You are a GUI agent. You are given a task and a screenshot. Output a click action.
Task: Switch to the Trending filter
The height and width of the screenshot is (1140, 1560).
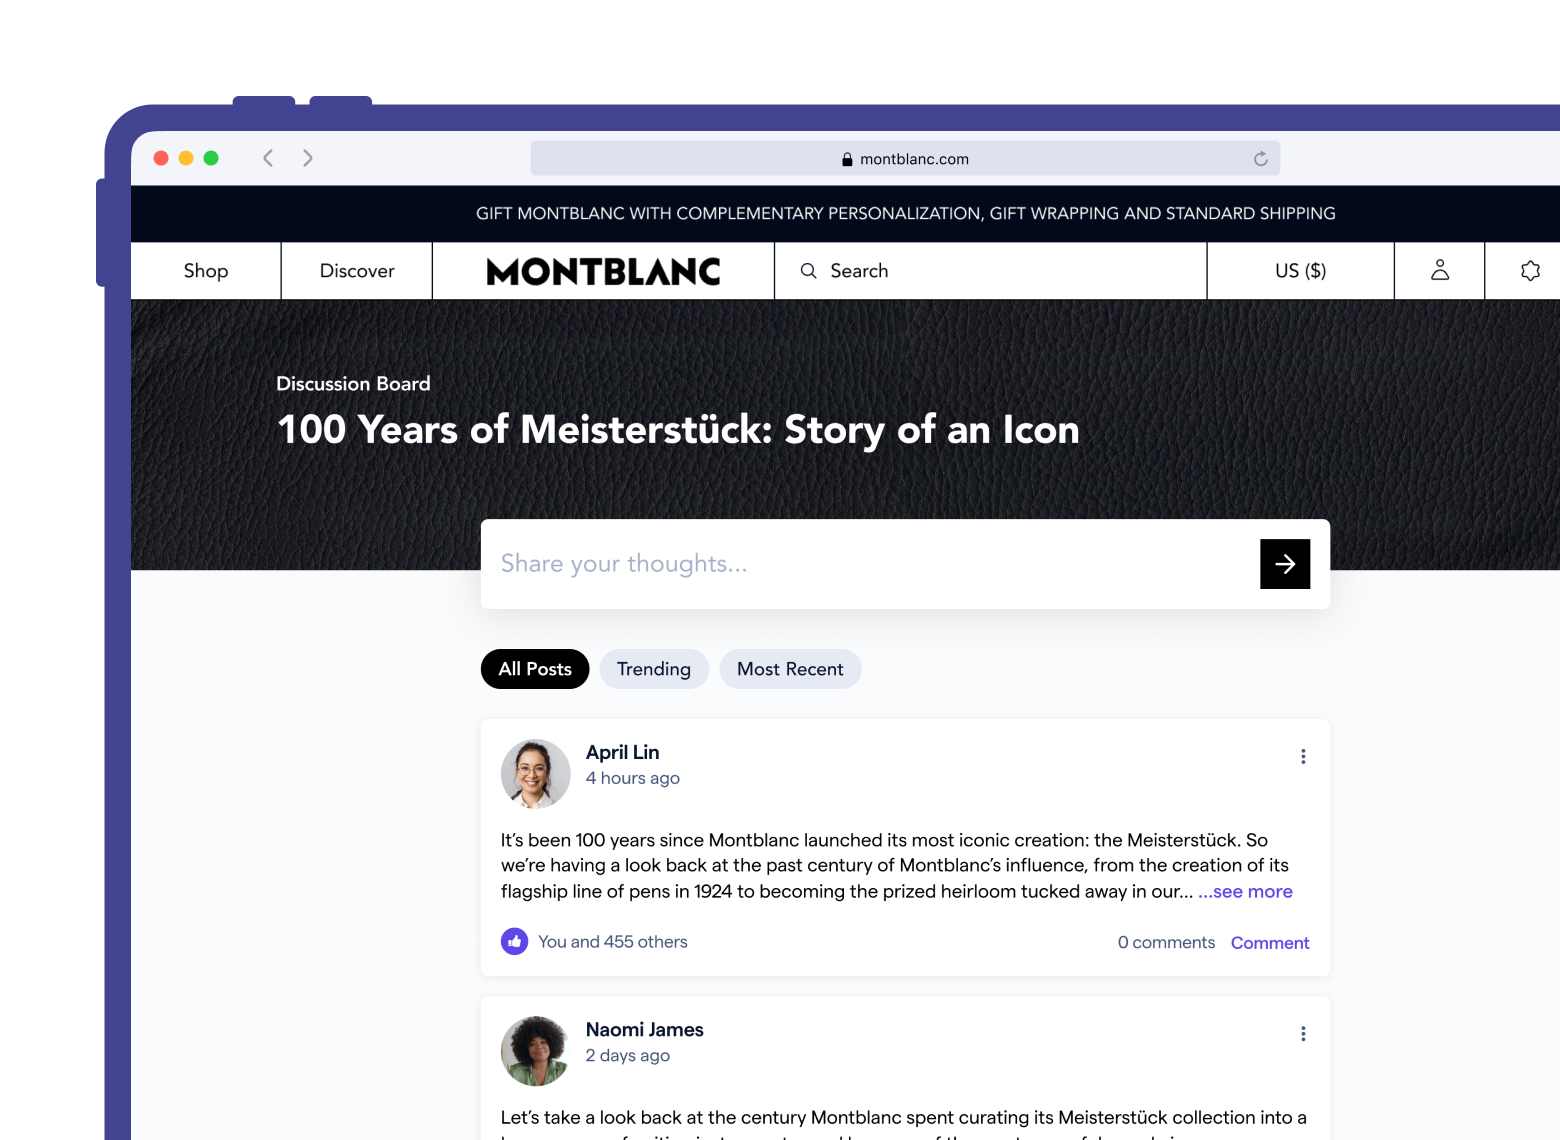654,669
